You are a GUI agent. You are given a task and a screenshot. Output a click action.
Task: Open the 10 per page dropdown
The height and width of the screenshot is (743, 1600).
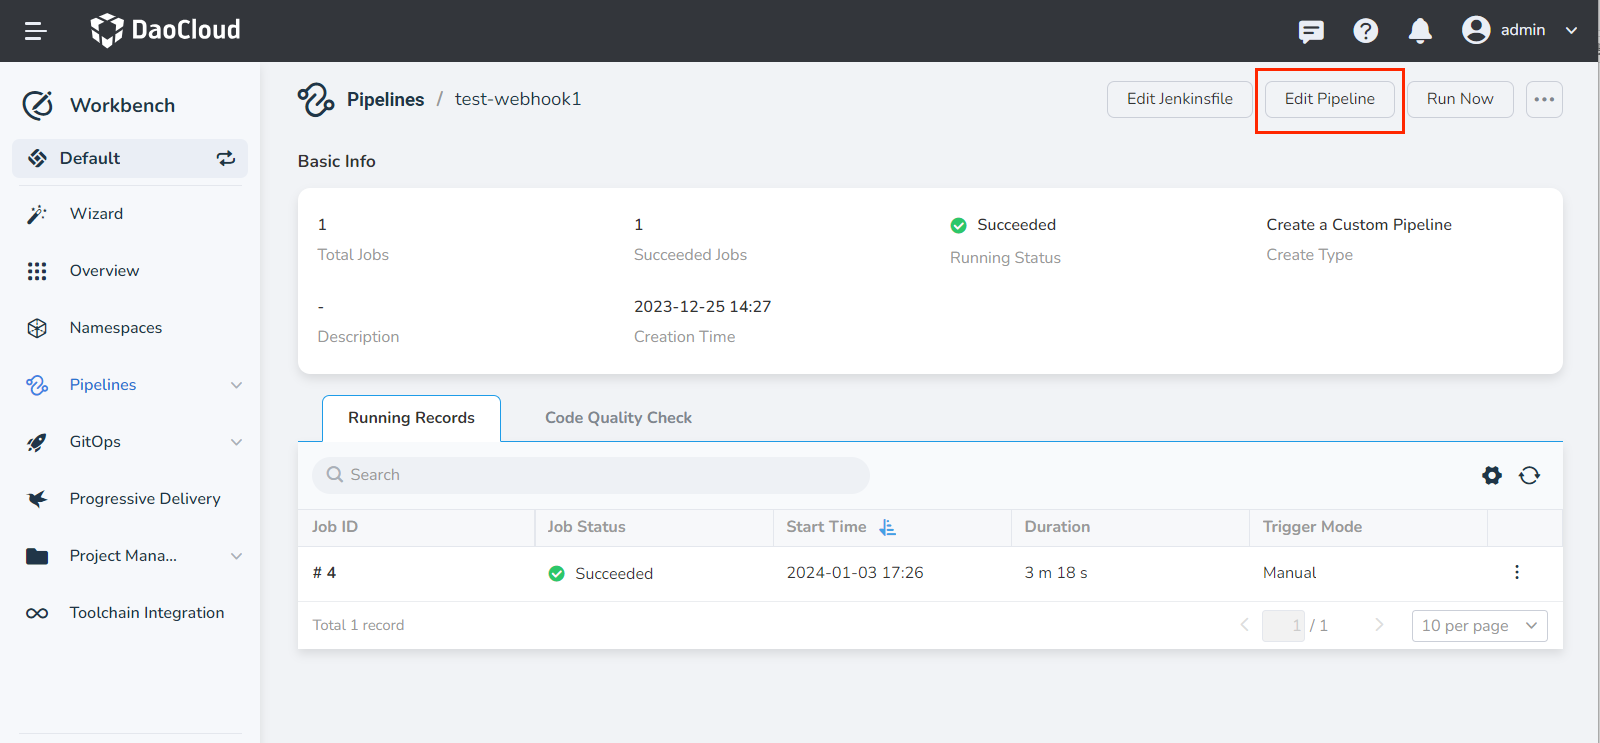[x=1478, y=625]
